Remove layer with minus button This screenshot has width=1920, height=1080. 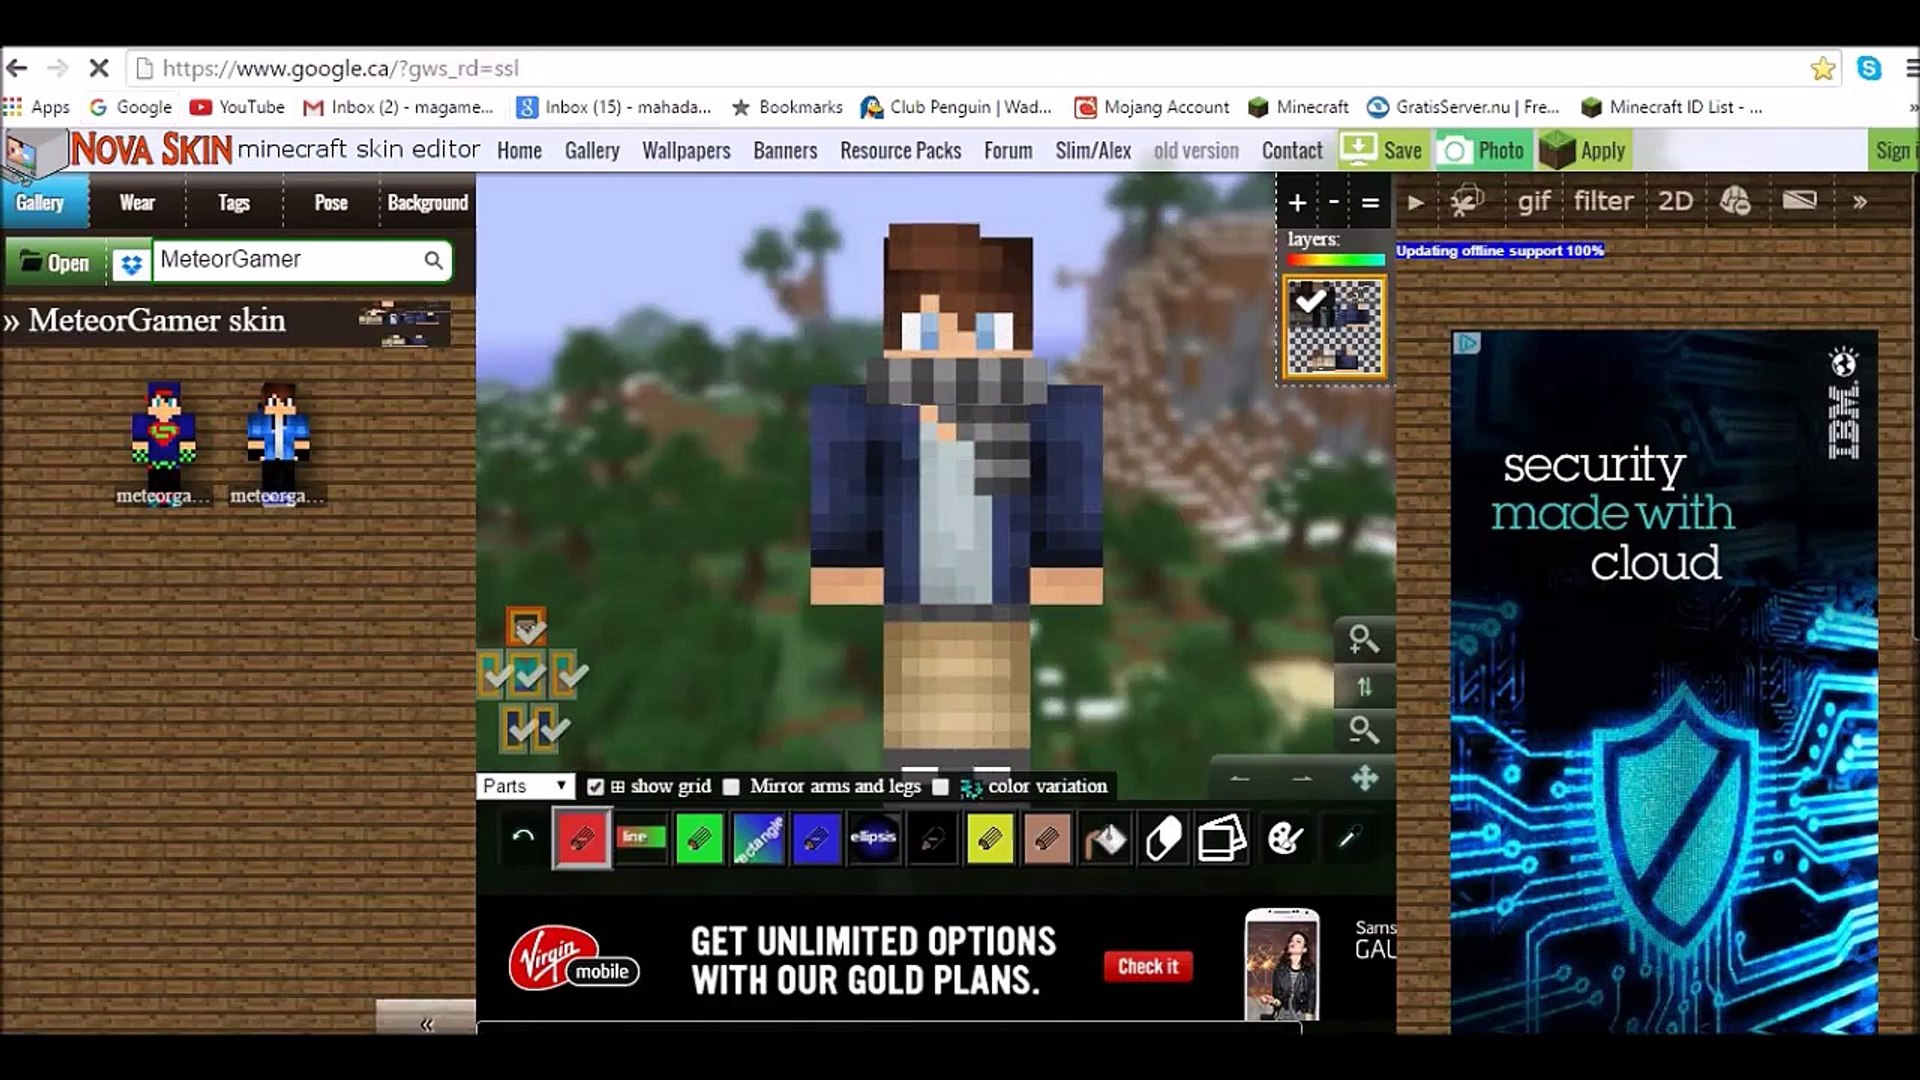[1333, 202]
